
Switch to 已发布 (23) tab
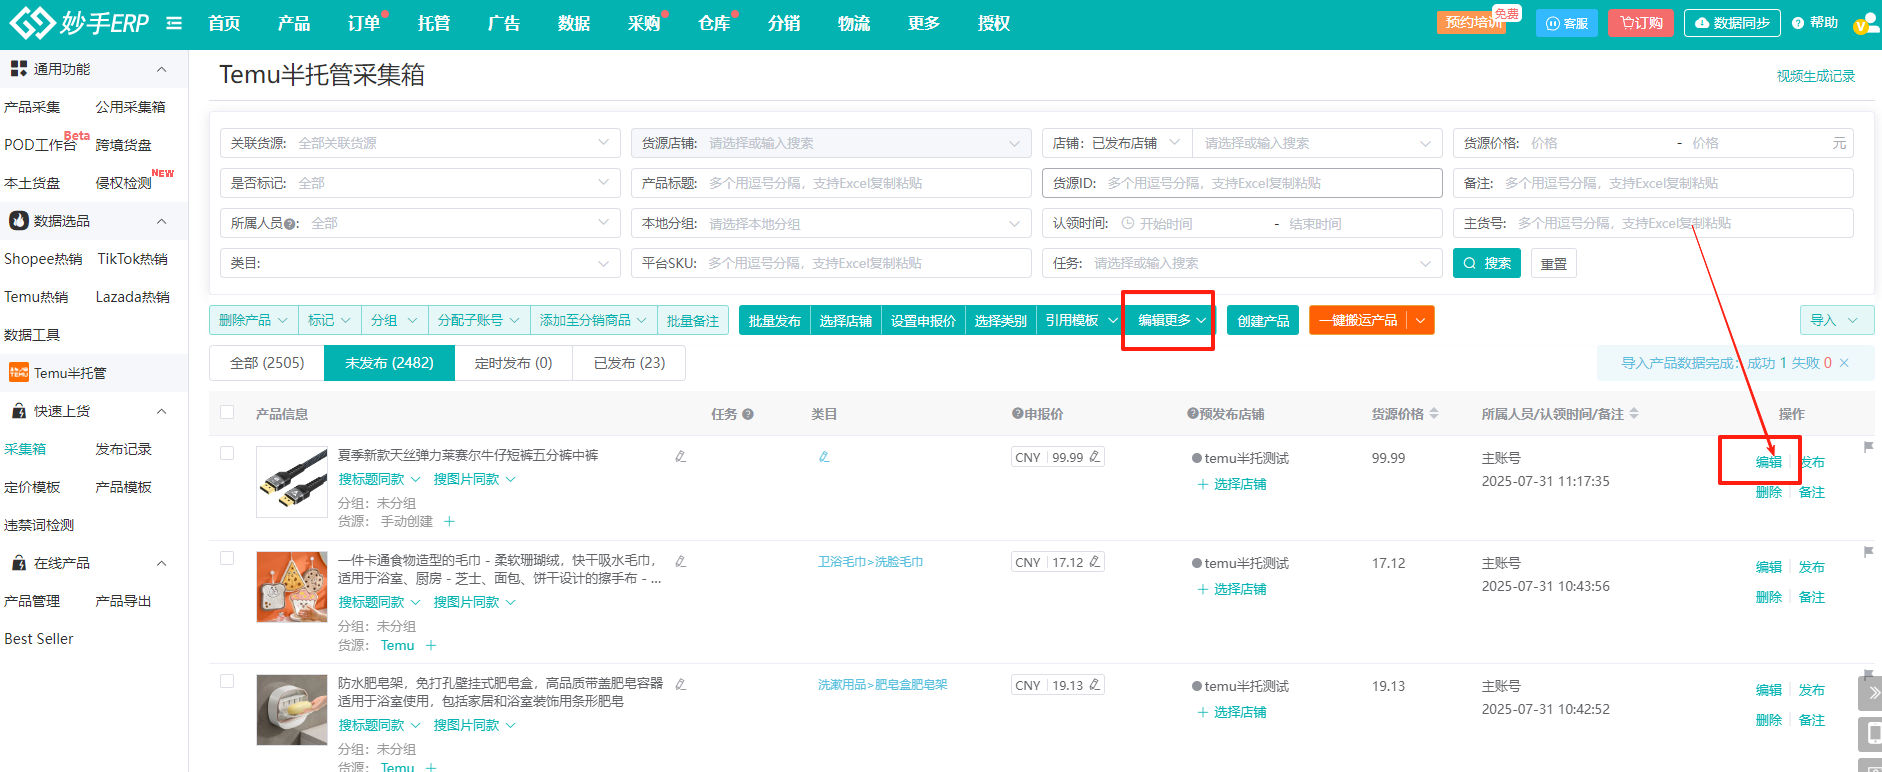[x=629, y=363]
